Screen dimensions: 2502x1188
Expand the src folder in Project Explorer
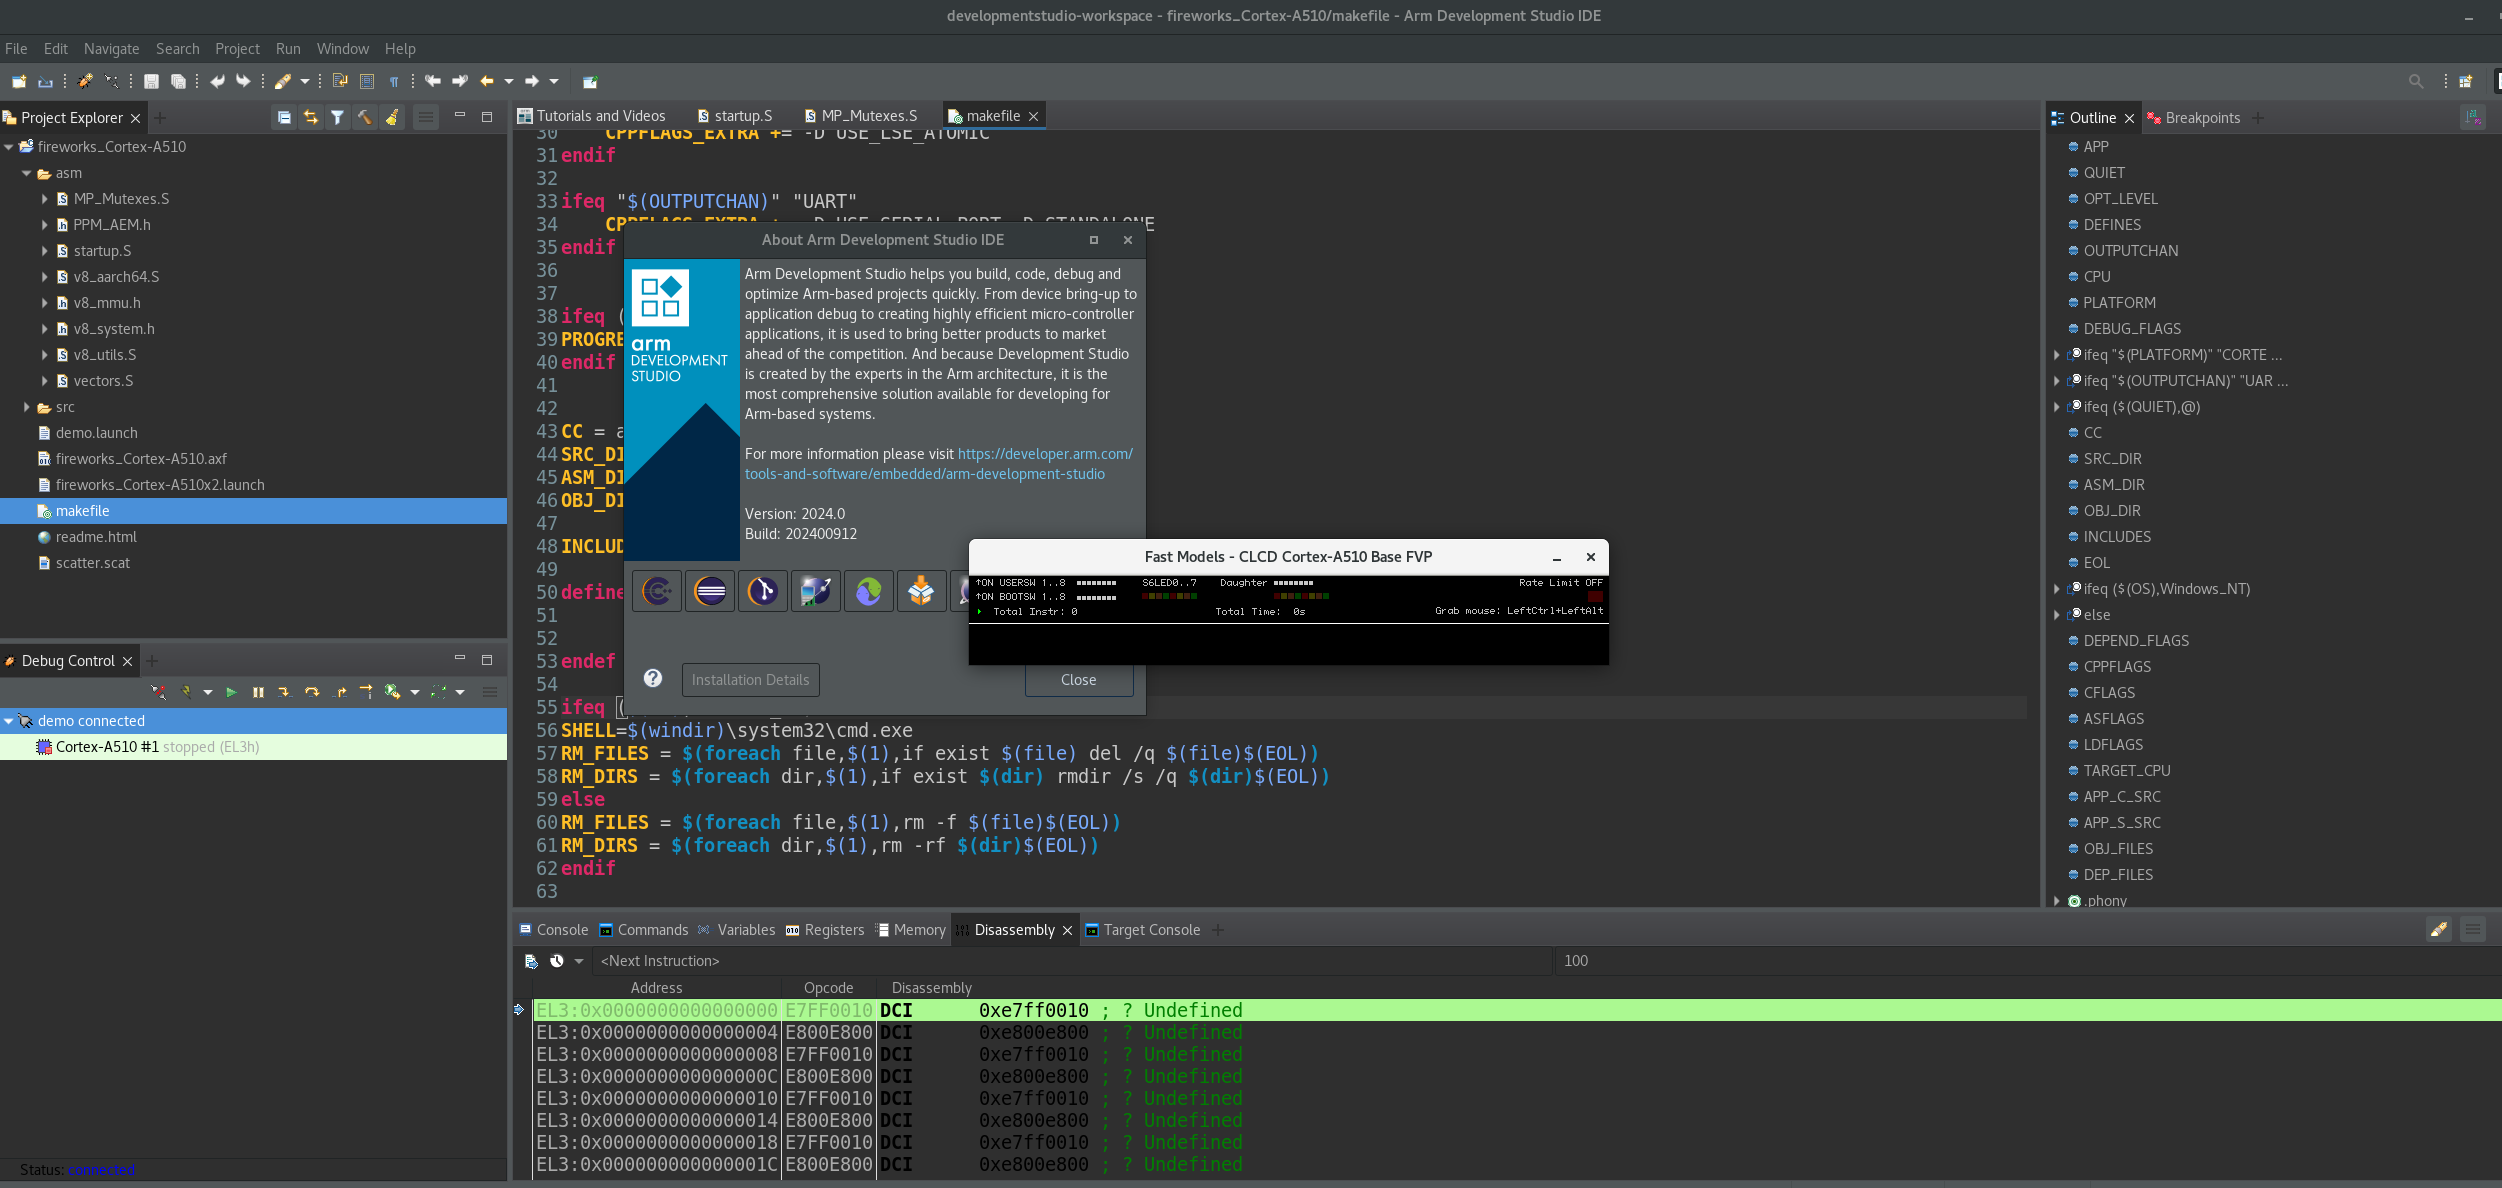click(27, 407)
